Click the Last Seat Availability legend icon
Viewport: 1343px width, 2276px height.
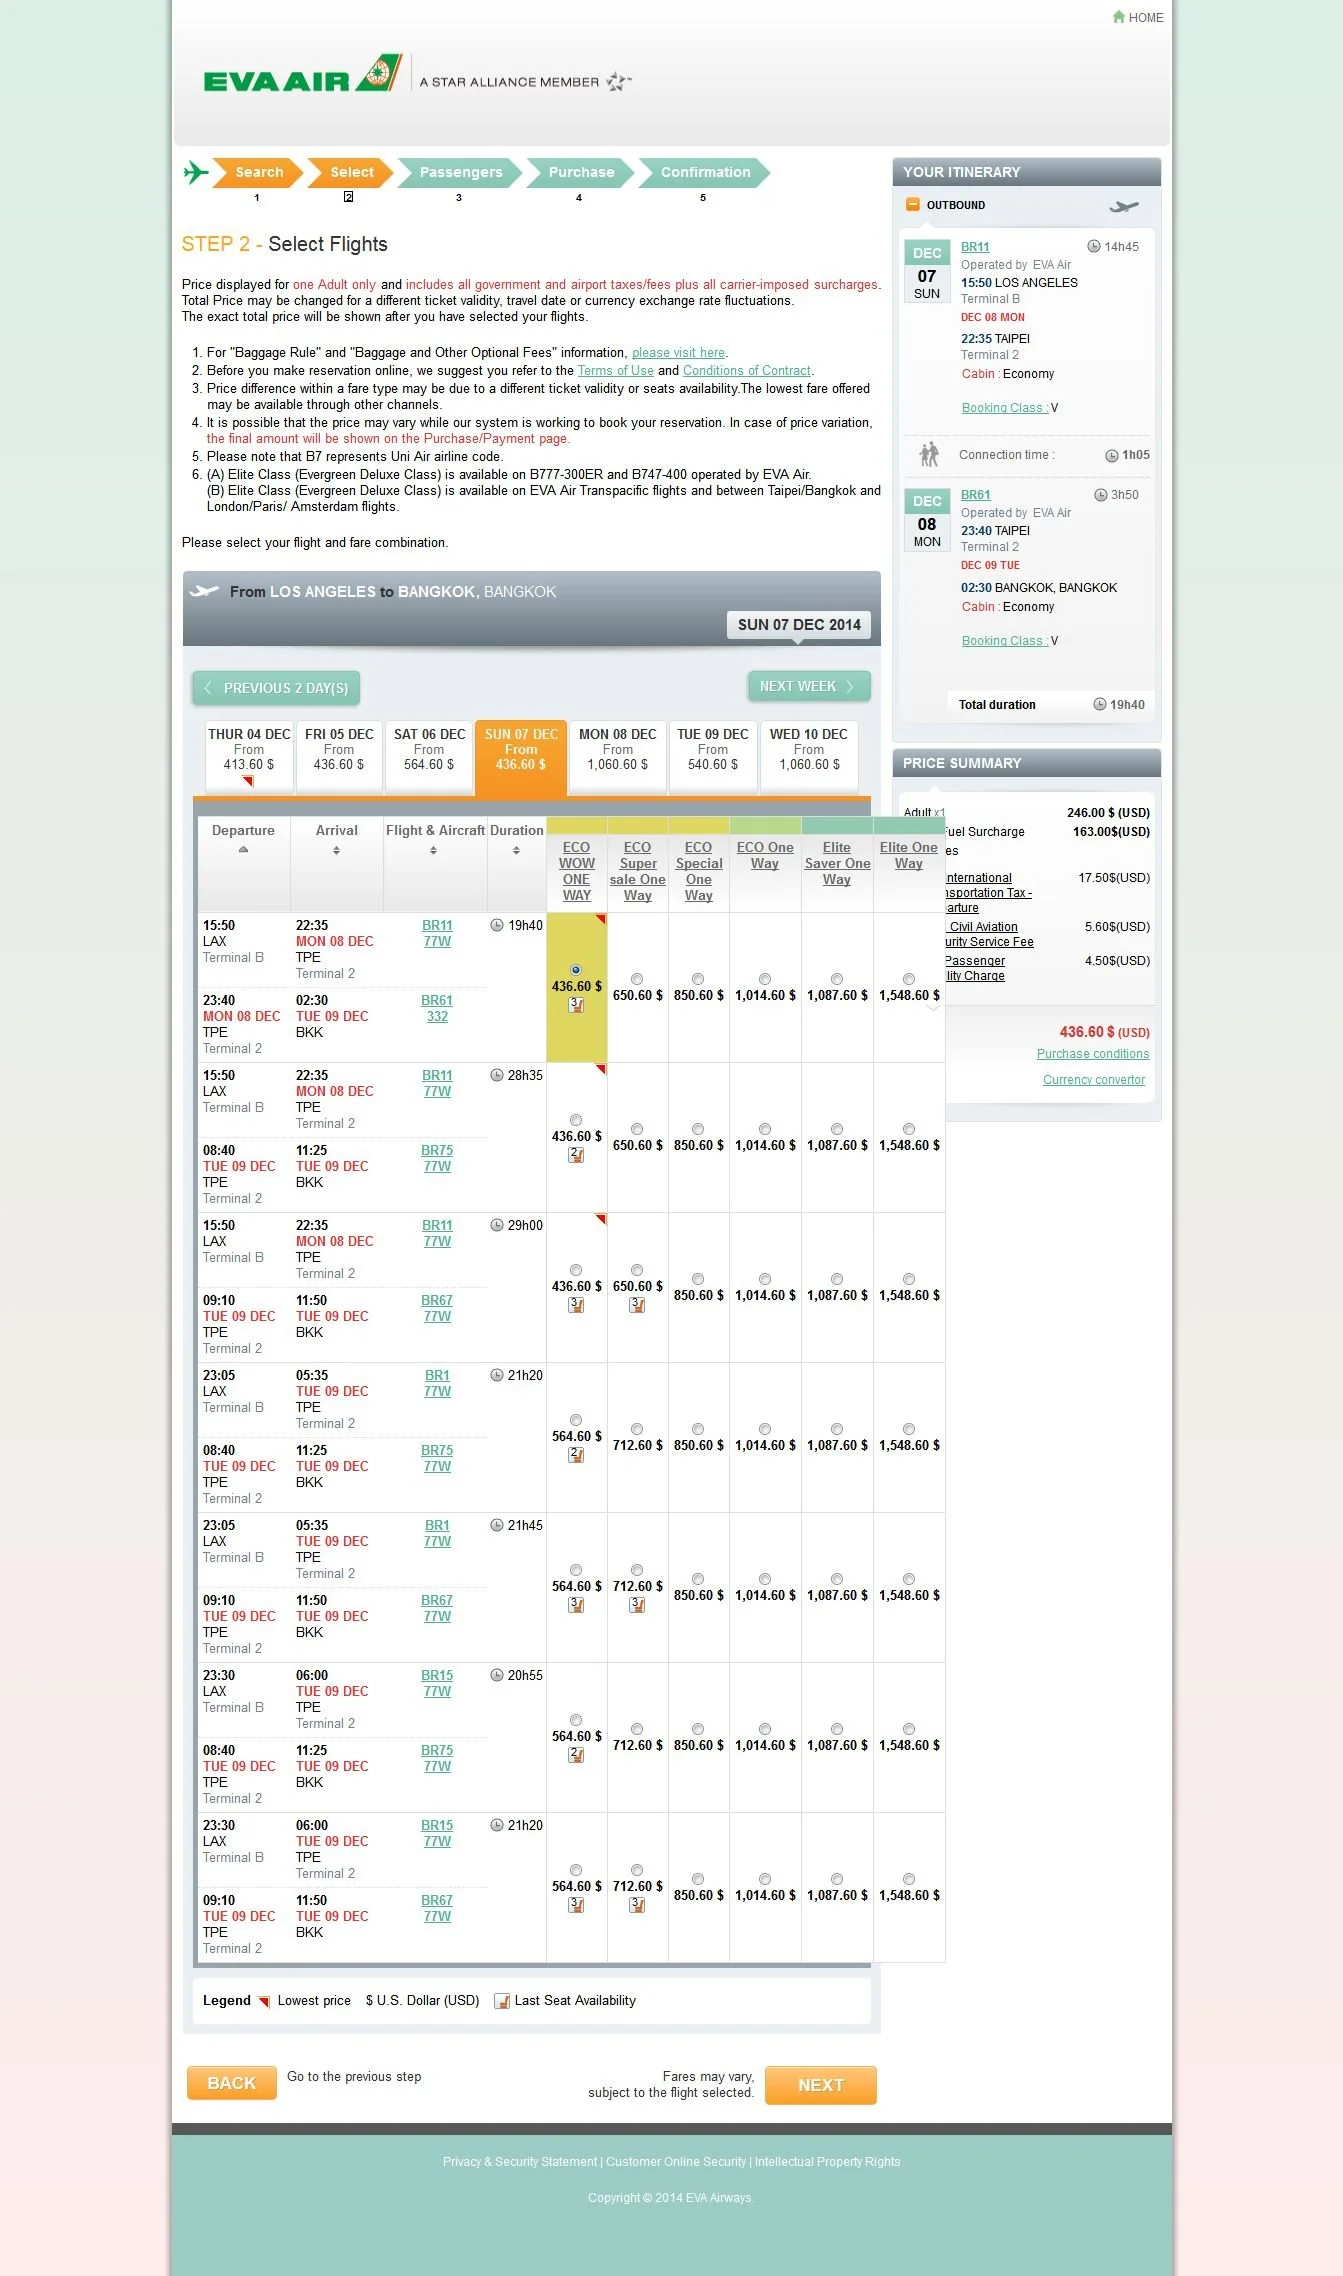502,2001
